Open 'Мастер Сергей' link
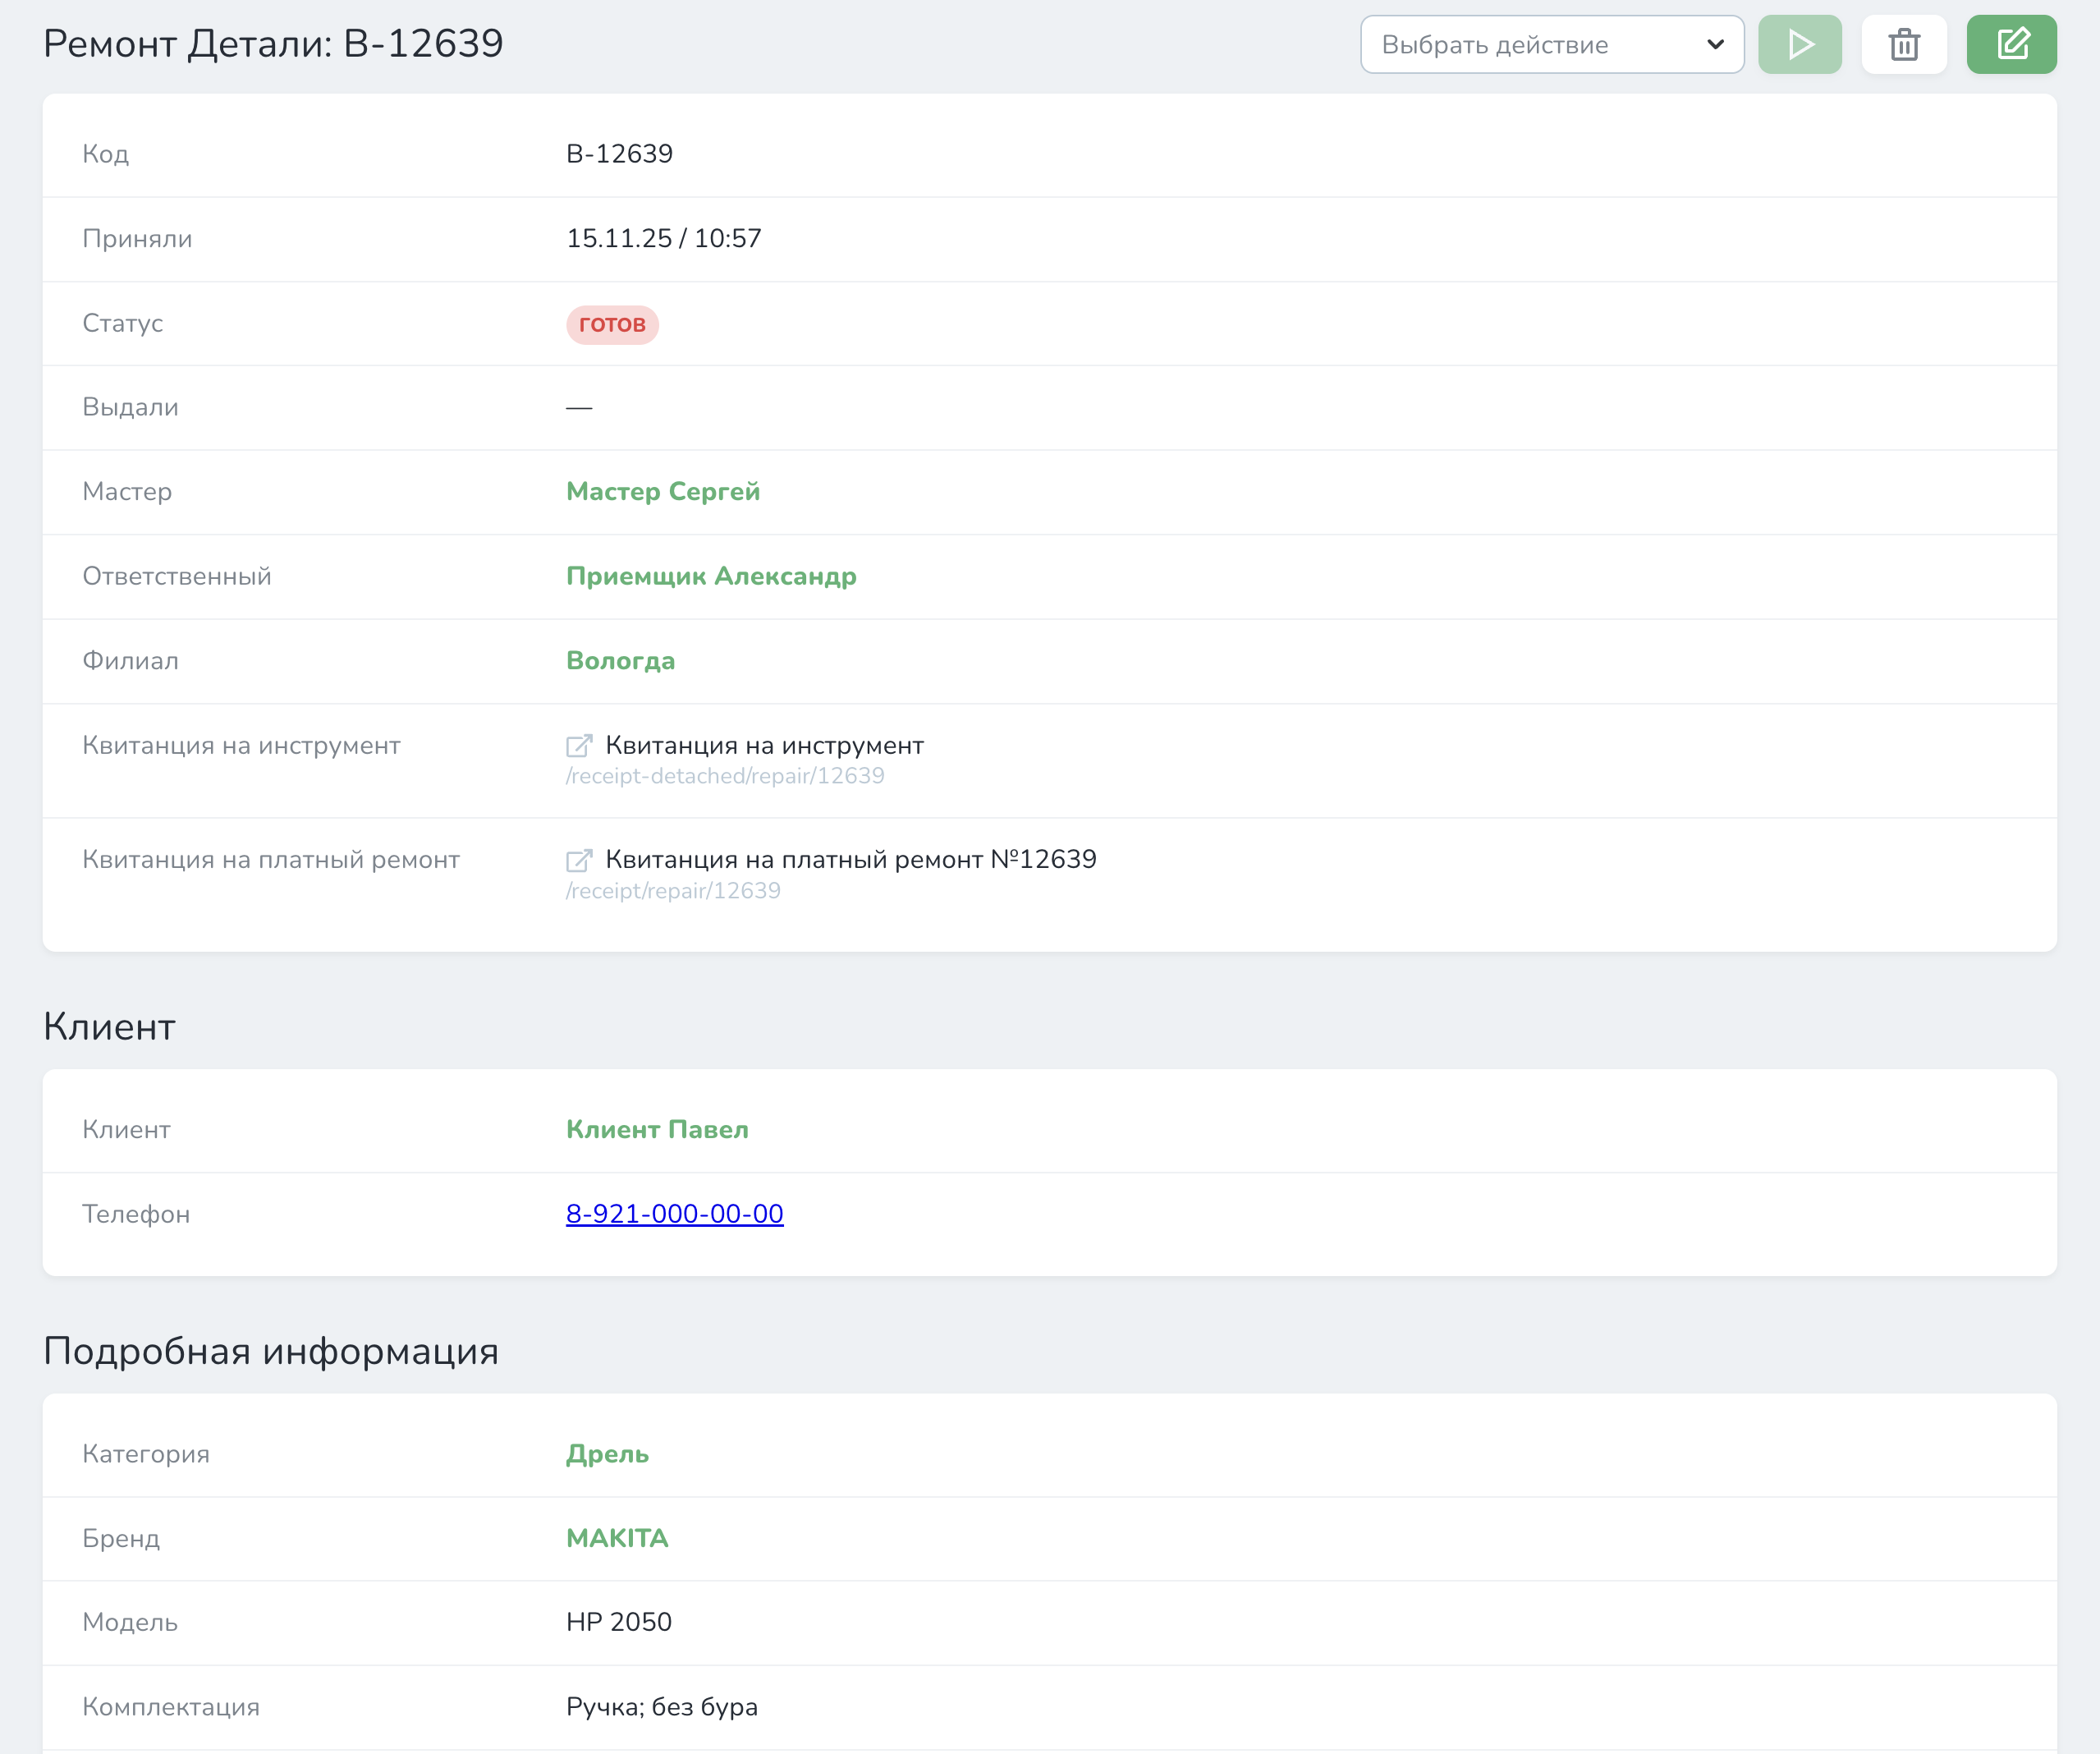Screen dimensions: 2100x1754 [663, 492]
